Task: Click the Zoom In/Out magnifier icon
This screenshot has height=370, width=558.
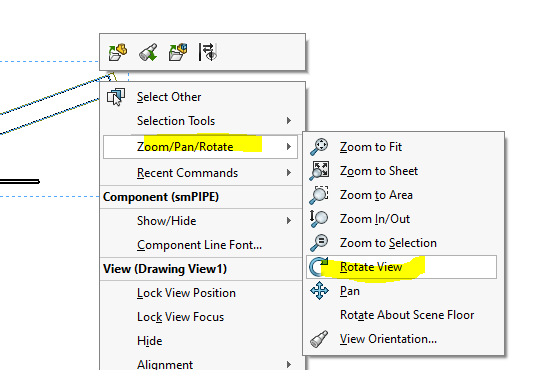Action: point(319,219)
